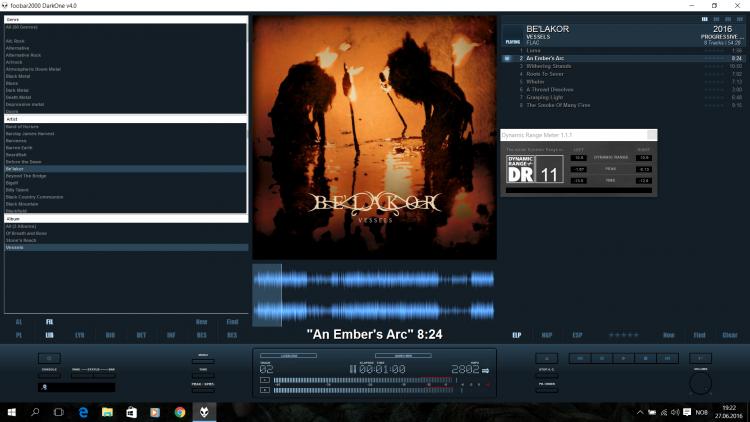Click the search field with magnifier icon
The width and height of the screenshot is (750, 422).
click(77, 387)
